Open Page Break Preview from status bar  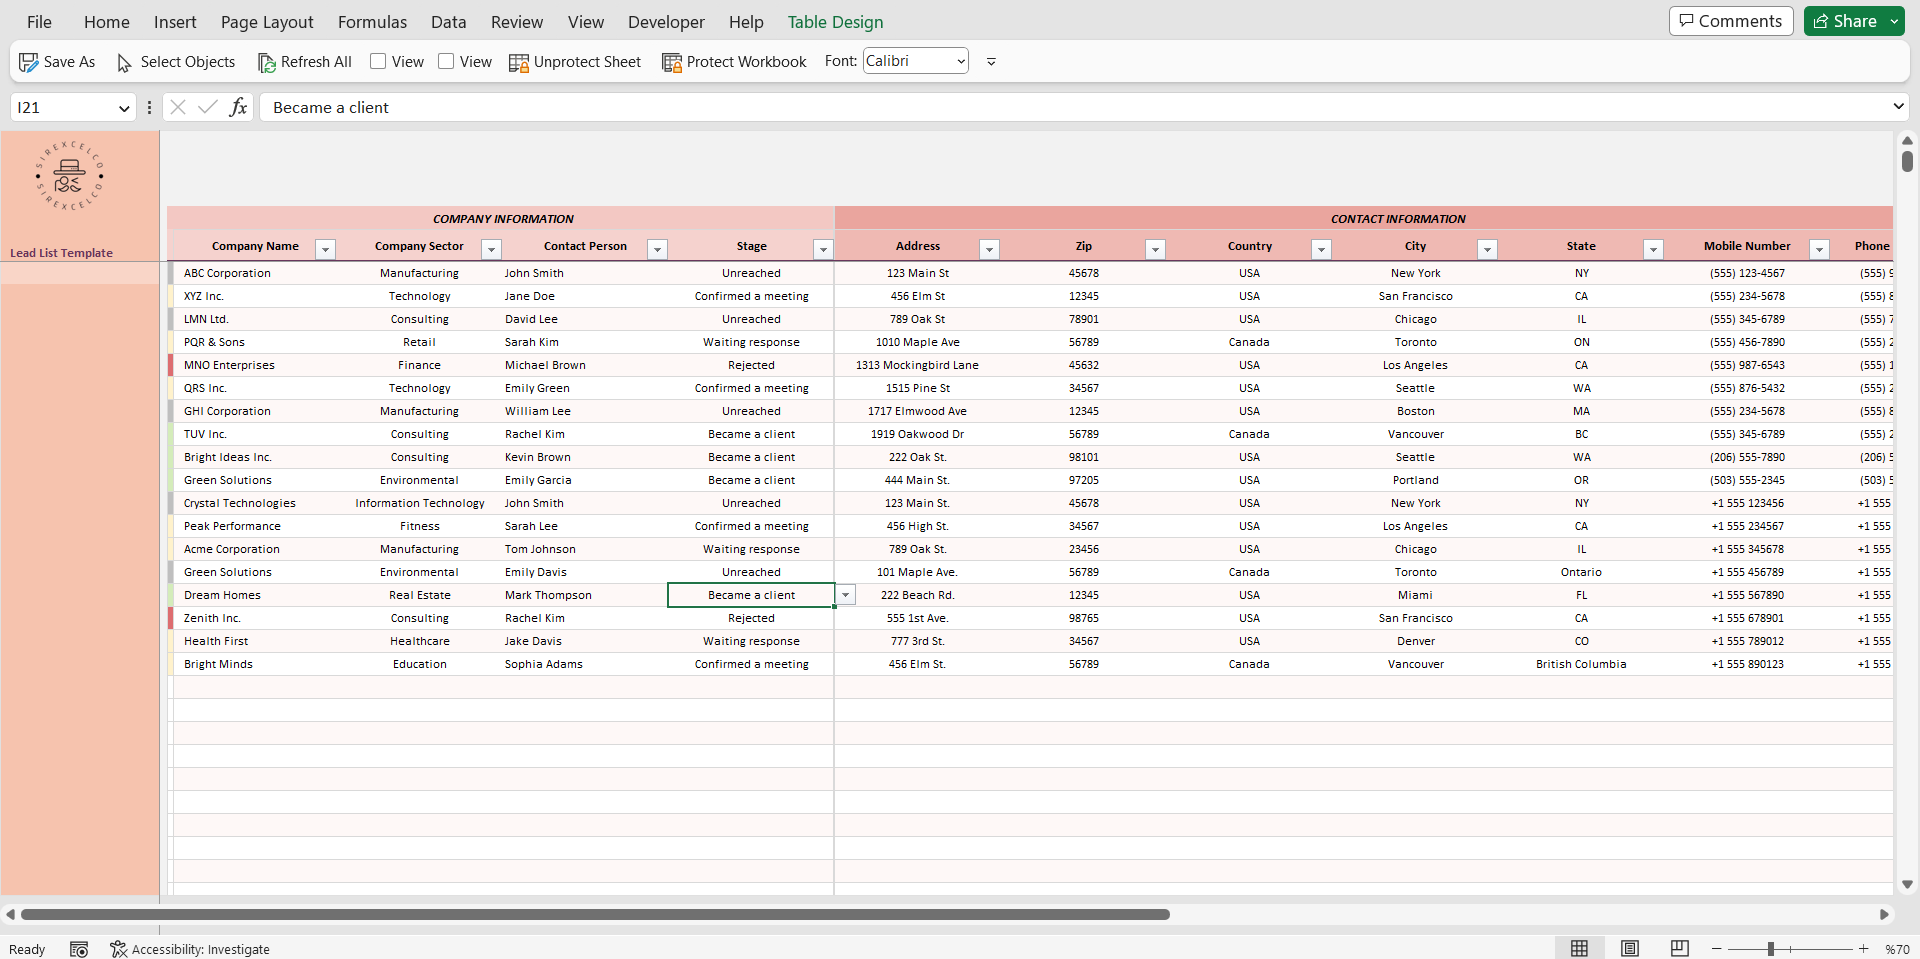pos(1680,948)
